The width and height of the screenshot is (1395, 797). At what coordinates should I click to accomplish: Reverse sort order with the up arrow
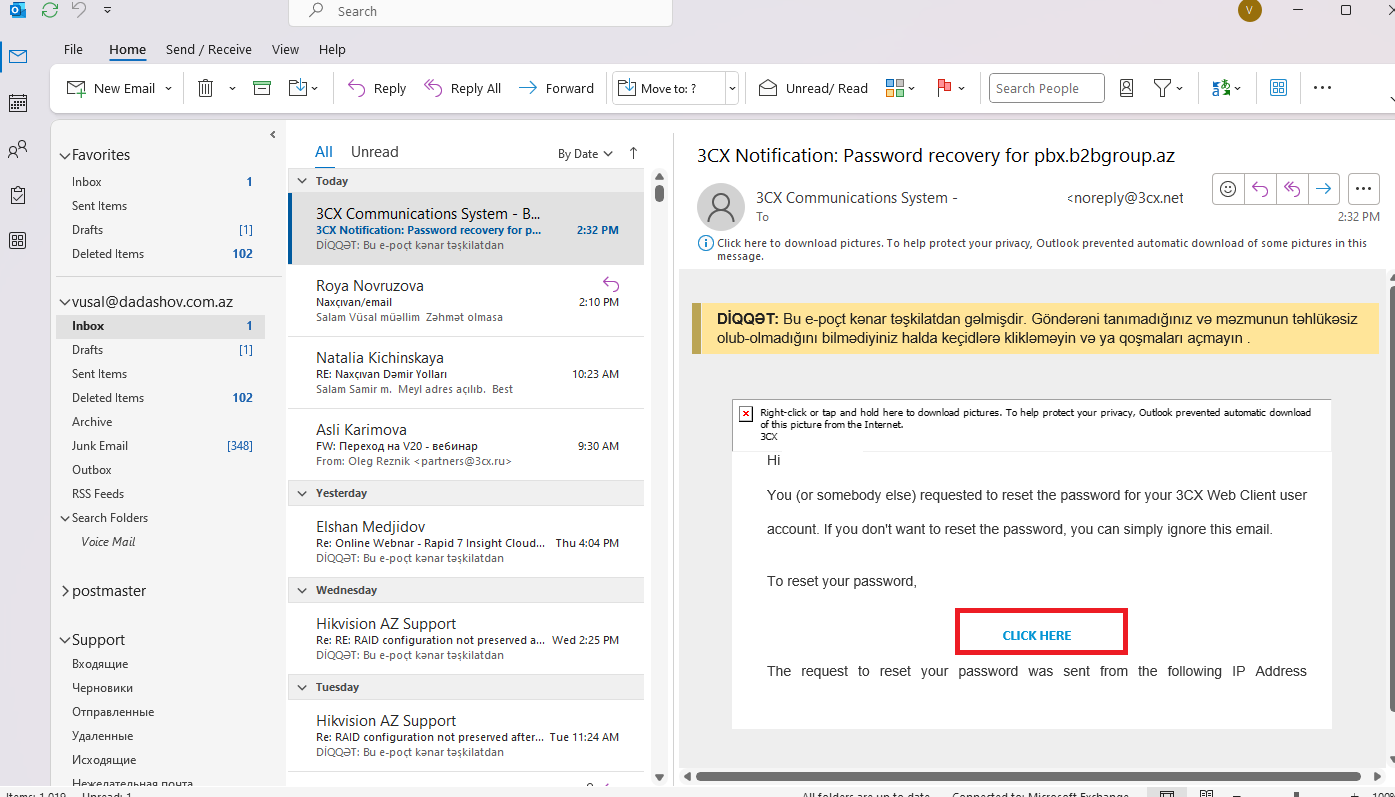[x=633, y=153]
